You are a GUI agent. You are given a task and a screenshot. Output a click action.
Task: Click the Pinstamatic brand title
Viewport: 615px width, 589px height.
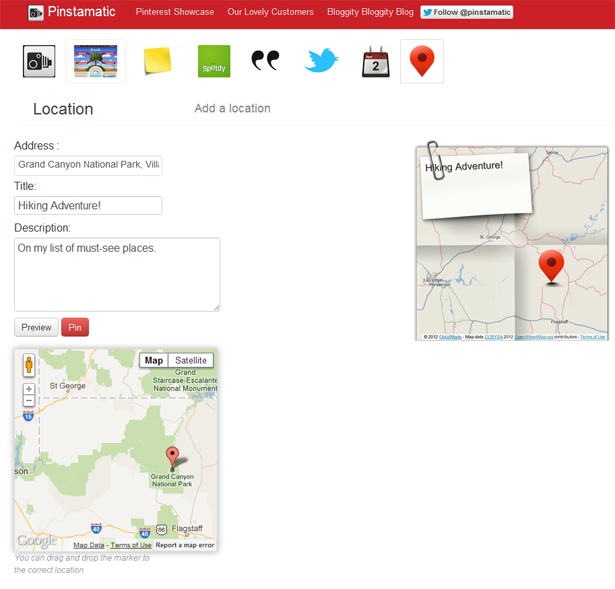[x=82, y=12]
